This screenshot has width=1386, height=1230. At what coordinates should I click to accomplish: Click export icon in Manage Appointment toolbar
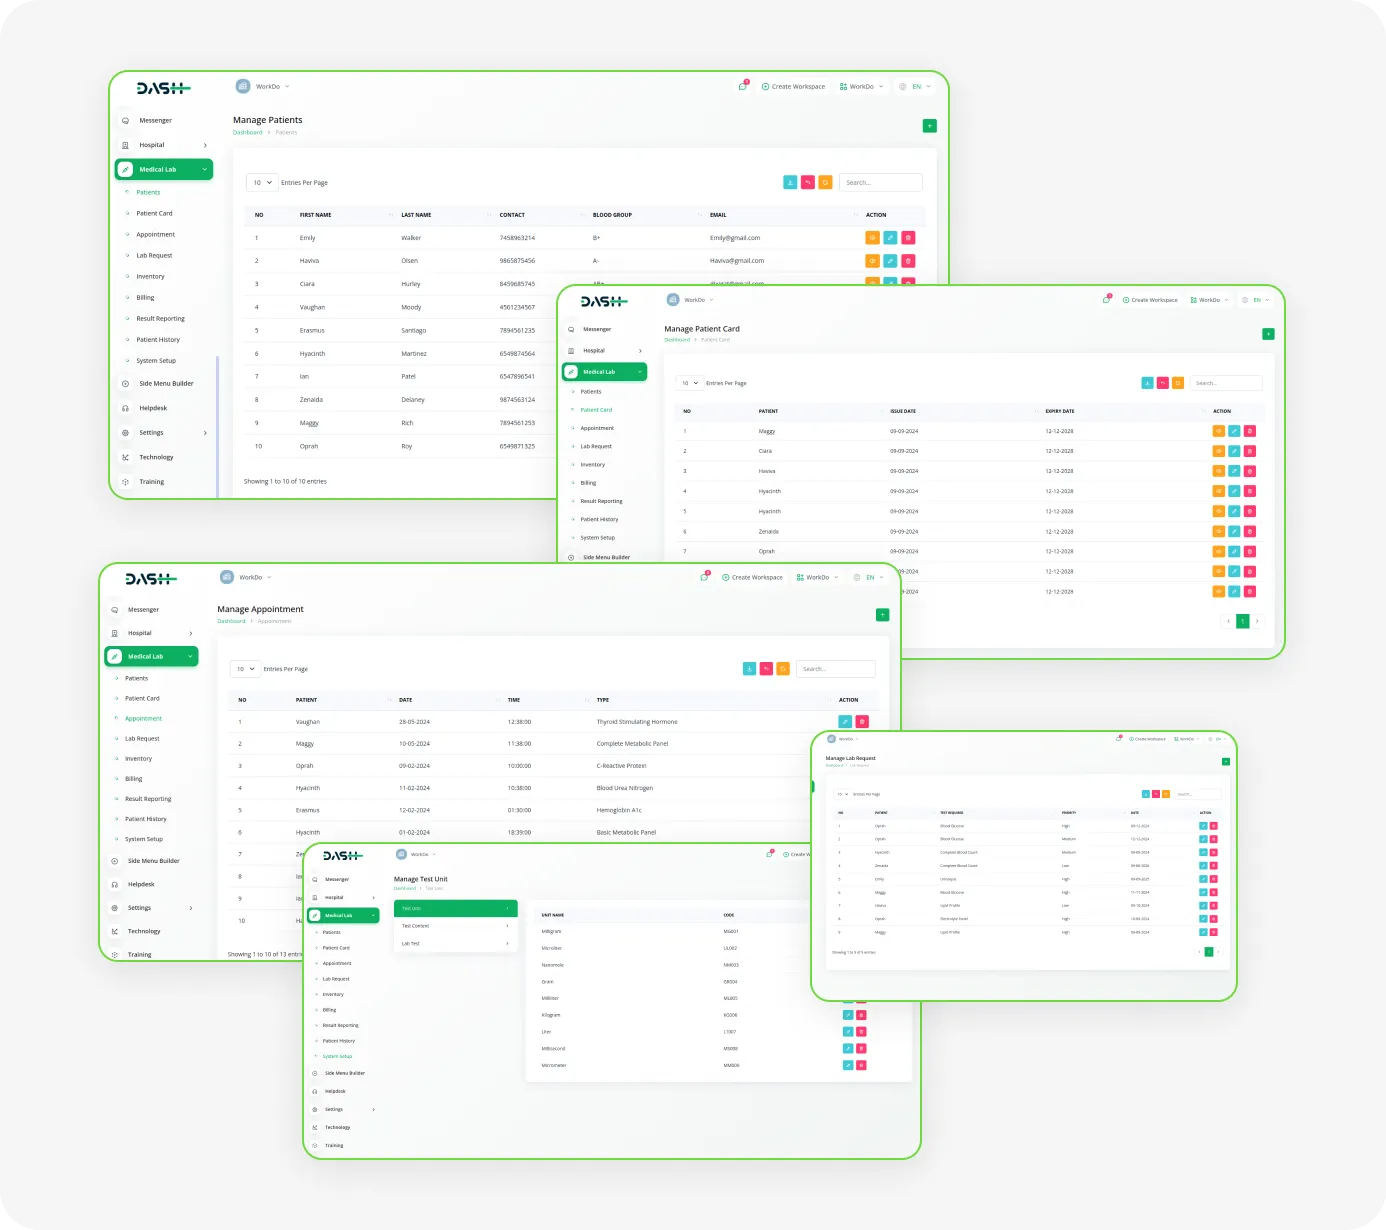click(x=749, y=669)
